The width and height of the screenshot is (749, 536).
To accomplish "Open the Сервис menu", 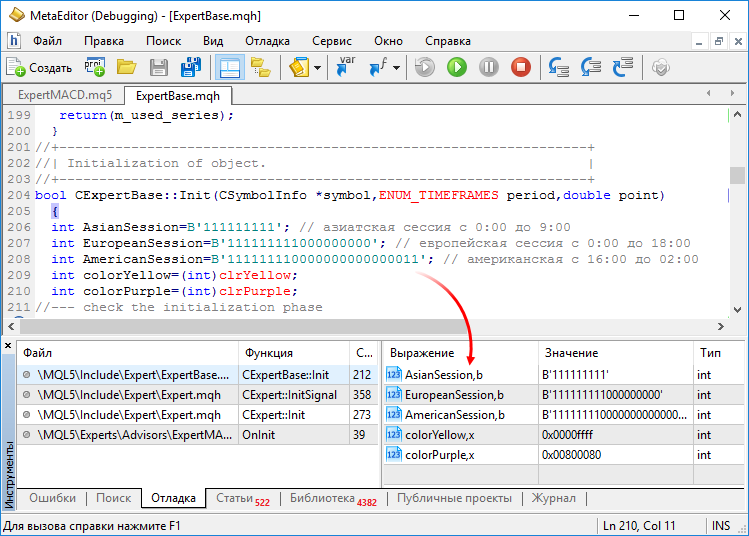I will click(x=332, y=41).
